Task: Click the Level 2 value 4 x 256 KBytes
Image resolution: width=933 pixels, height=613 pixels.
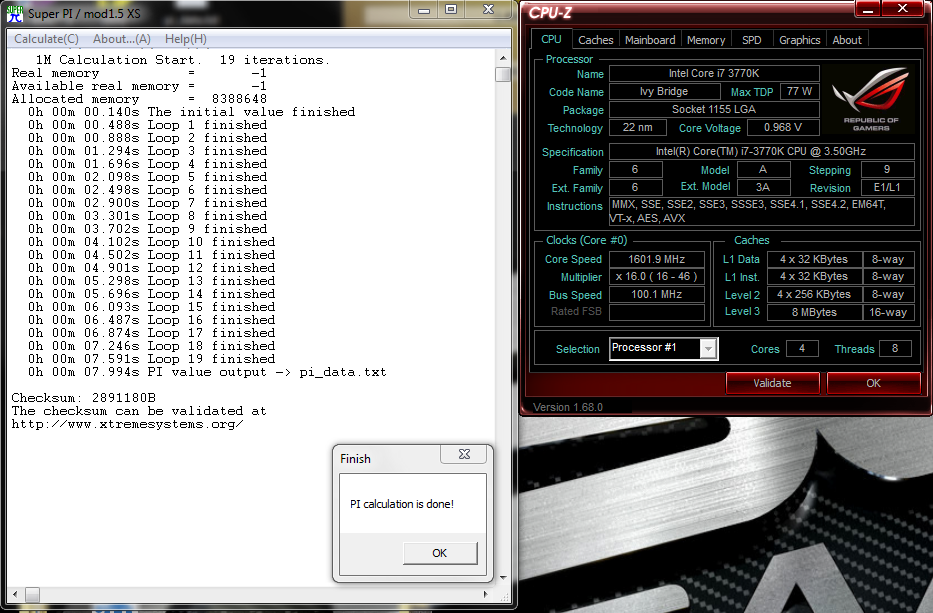Action: (814, 294)
